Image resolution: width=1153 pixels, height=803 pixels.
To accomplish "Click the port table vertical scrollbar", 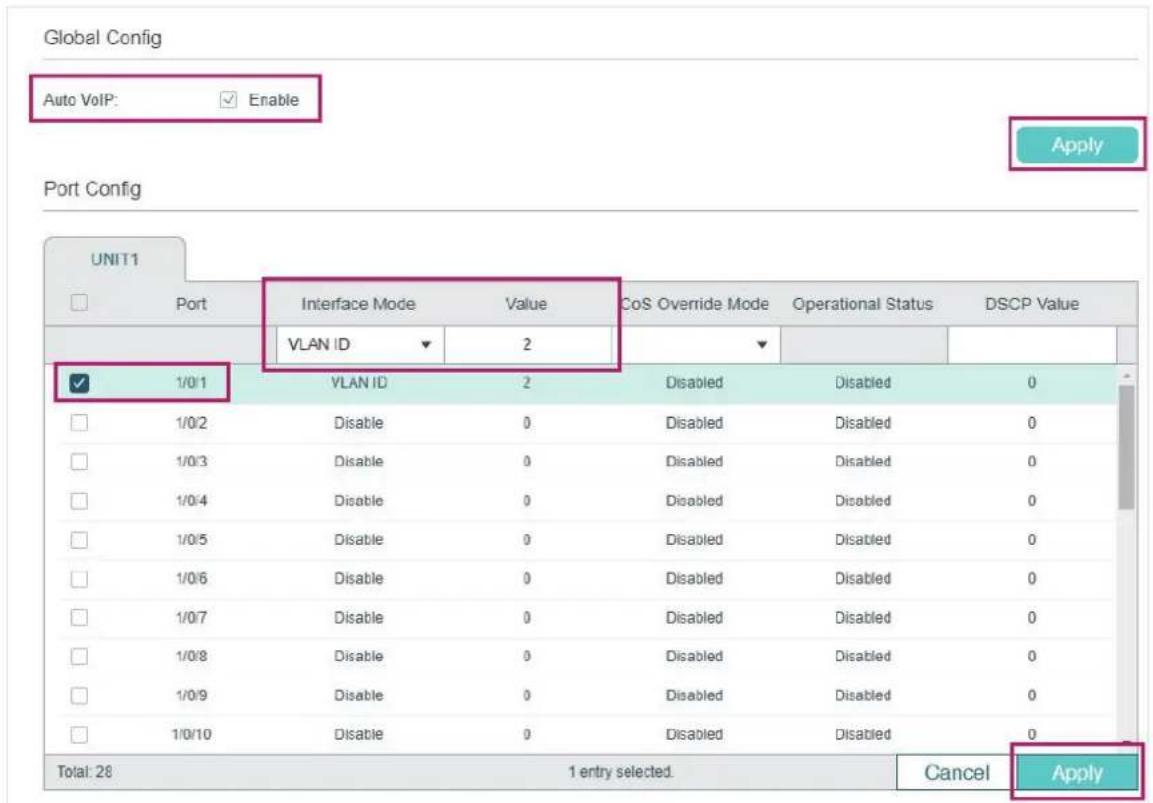I will click(1125, 447).
